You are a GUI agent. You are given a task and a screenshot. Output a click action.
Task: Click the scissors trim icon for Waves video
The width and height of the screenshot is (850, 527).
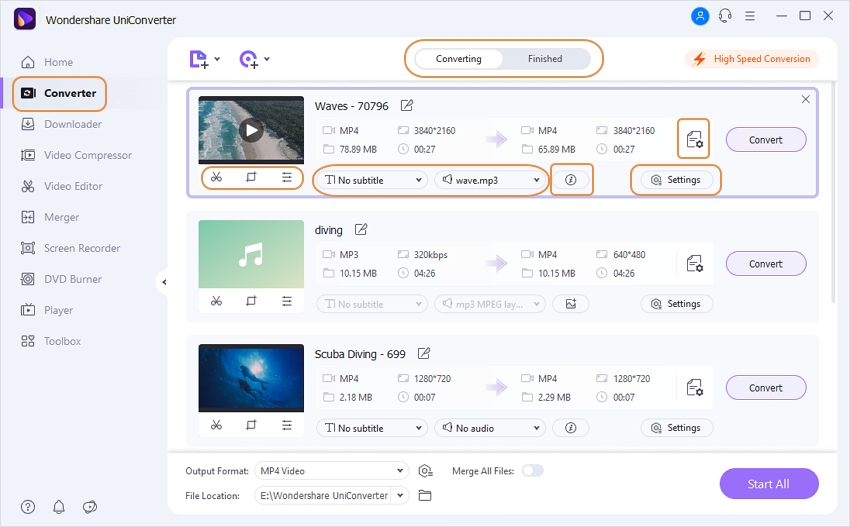coord(216,178)
